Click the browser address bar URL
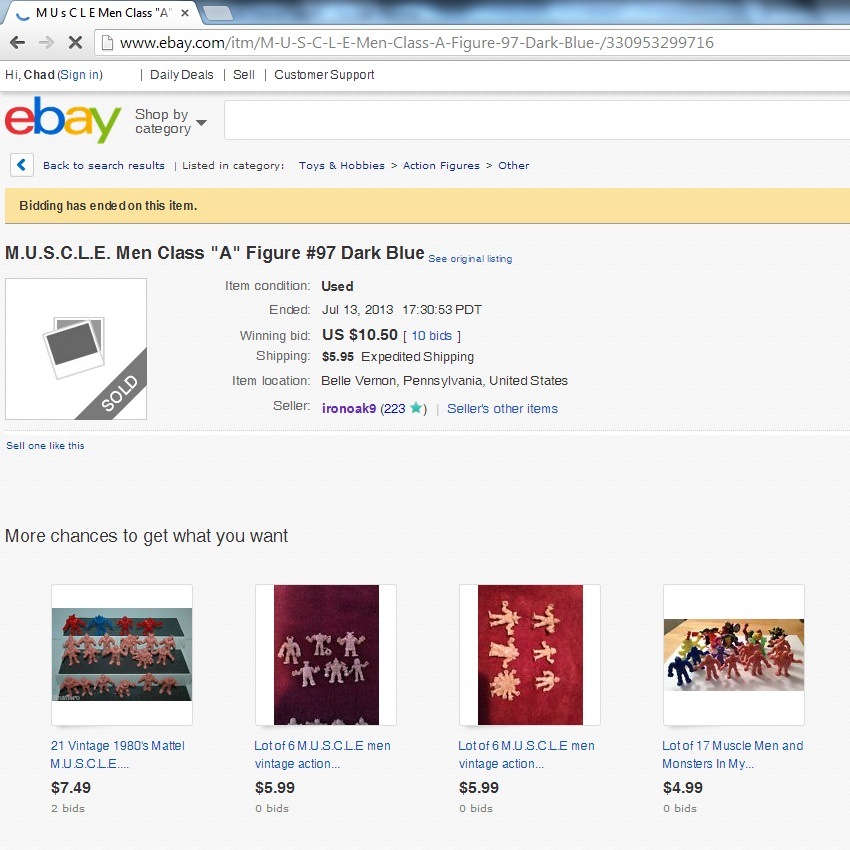850x850 pixels. click(x=417, y=43)
